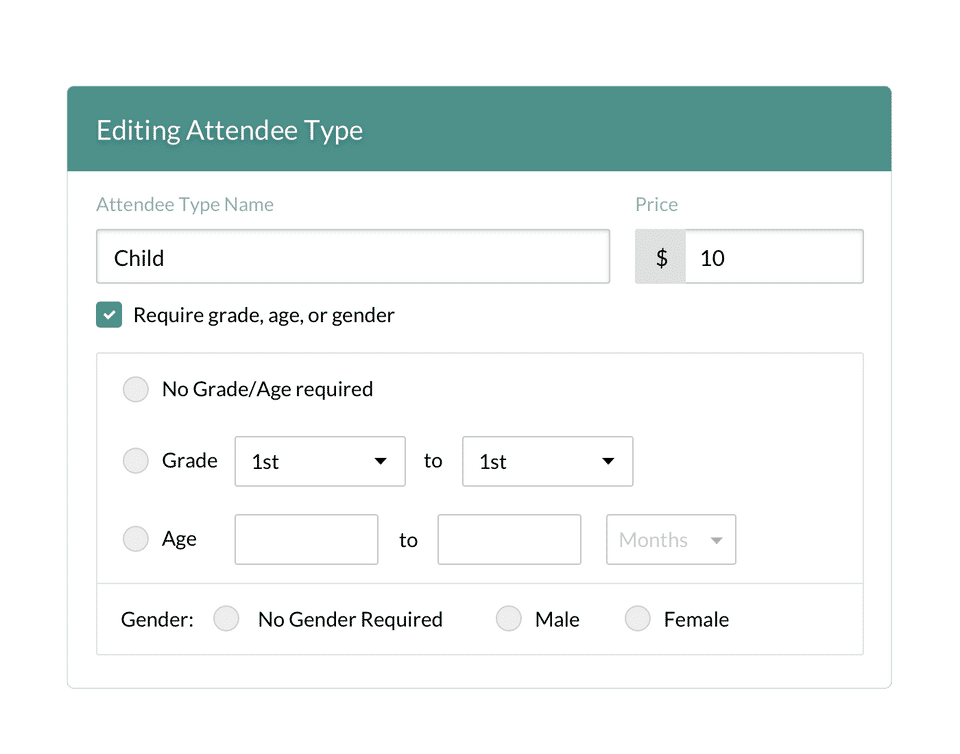Open the ending grade dropdown
The width and height of the screenshot is (960, 754).
(547, 461)
